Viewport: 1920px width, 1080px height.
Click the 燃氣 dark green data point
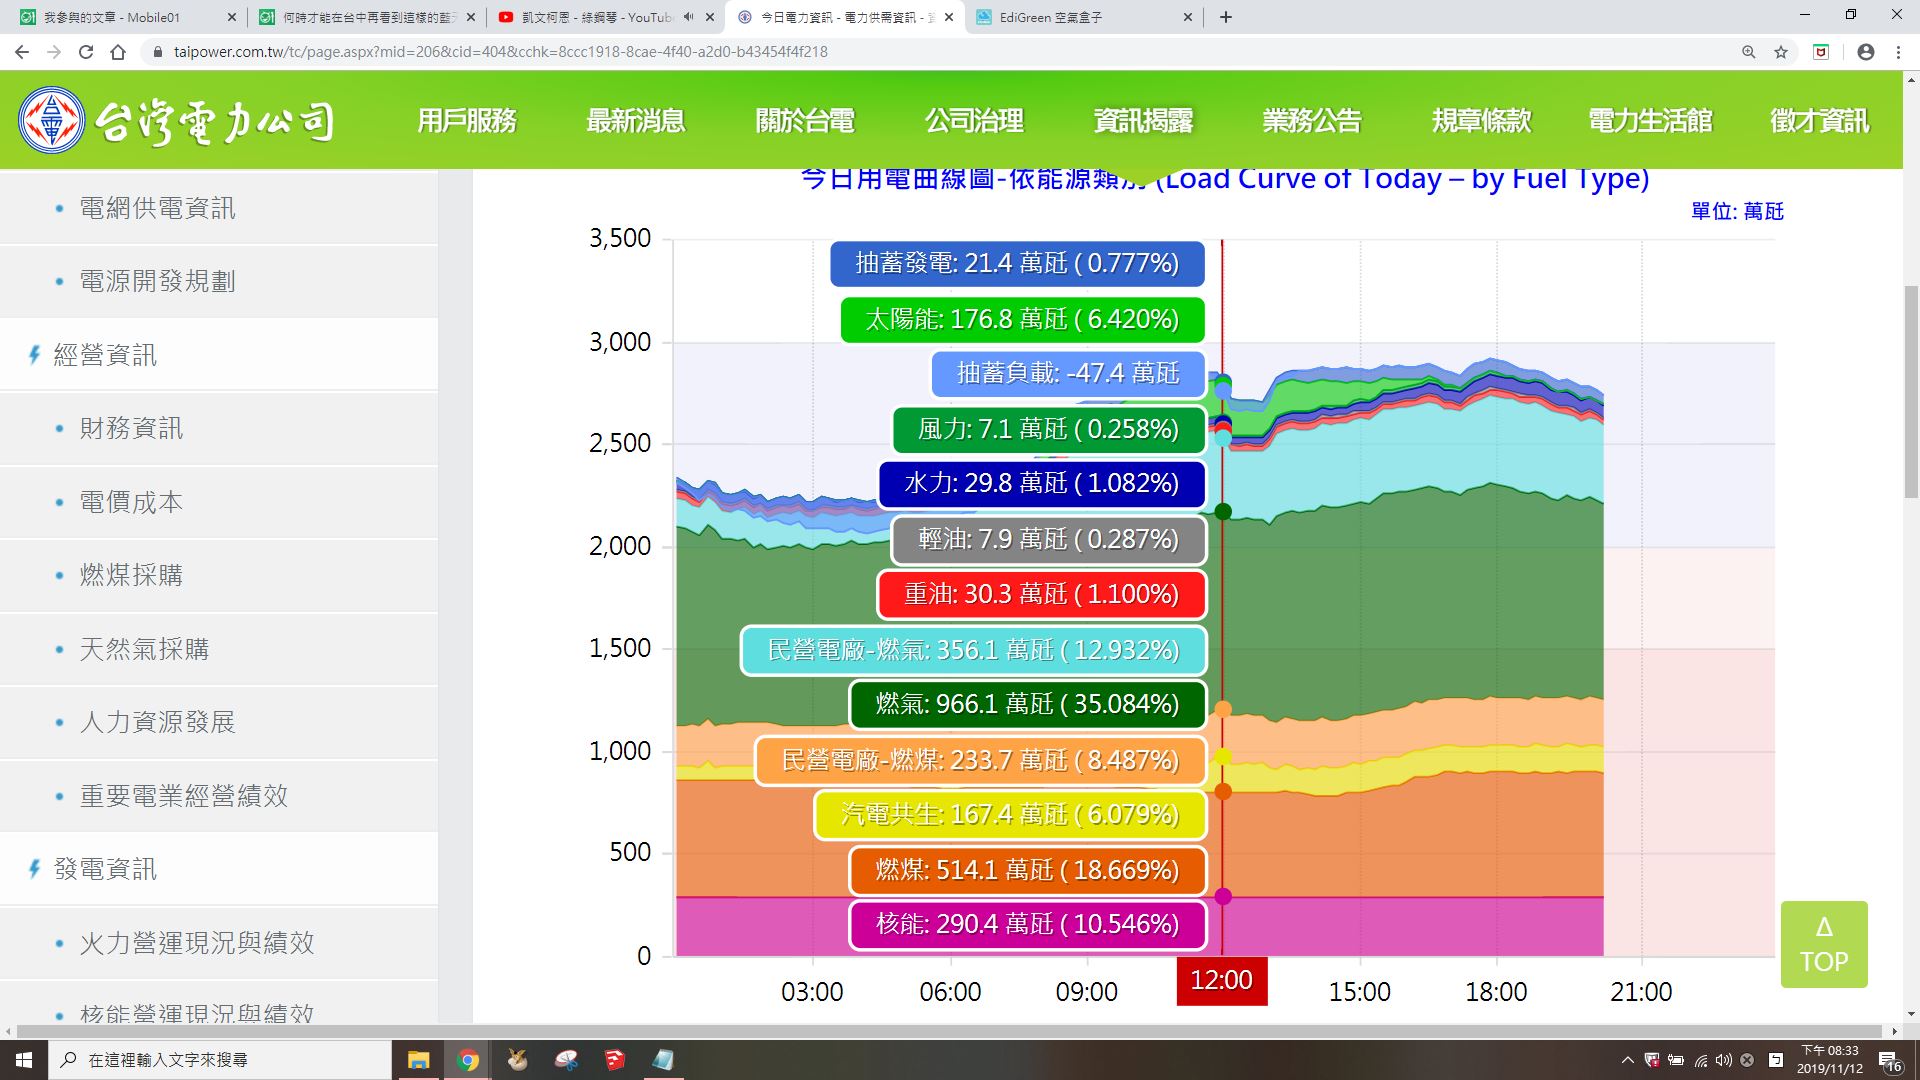coord(1222,512)
